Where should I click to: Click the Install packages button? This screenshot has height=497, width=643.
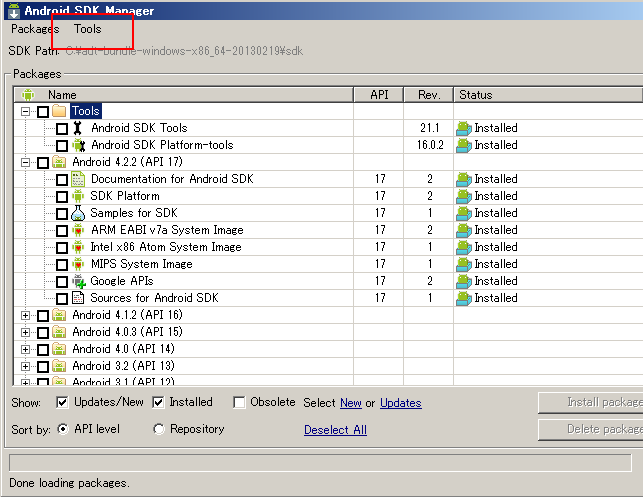591,403
